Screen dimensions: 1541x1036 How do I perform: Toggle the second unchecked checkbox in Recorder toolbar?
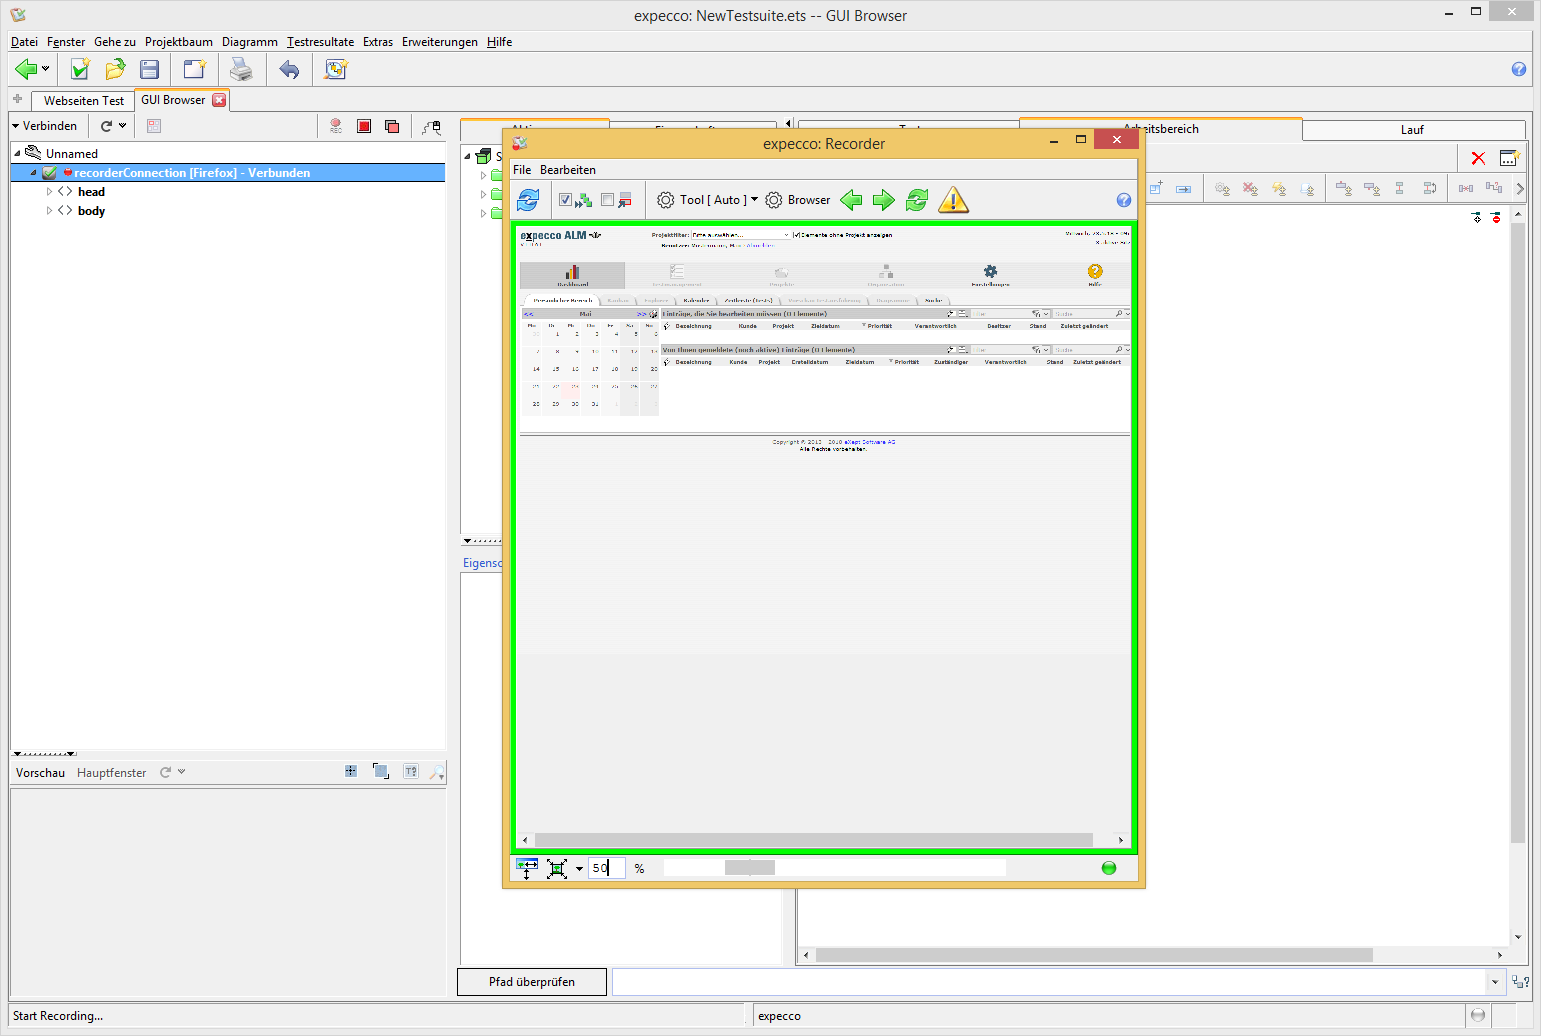607,200
